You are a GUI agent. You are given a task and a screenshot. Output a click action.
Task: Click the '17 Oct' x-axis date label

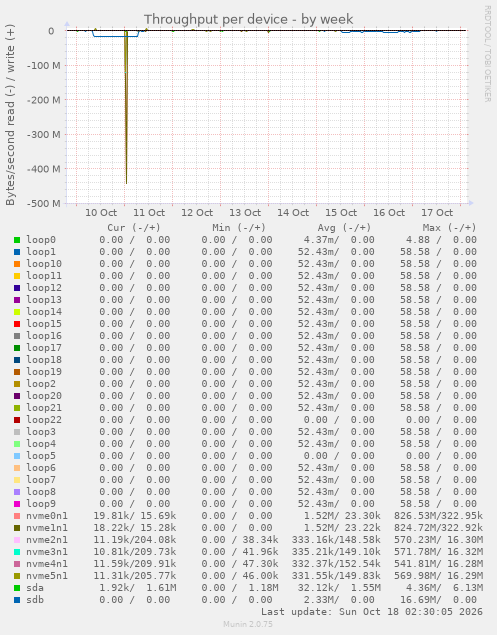click(437, 213)
